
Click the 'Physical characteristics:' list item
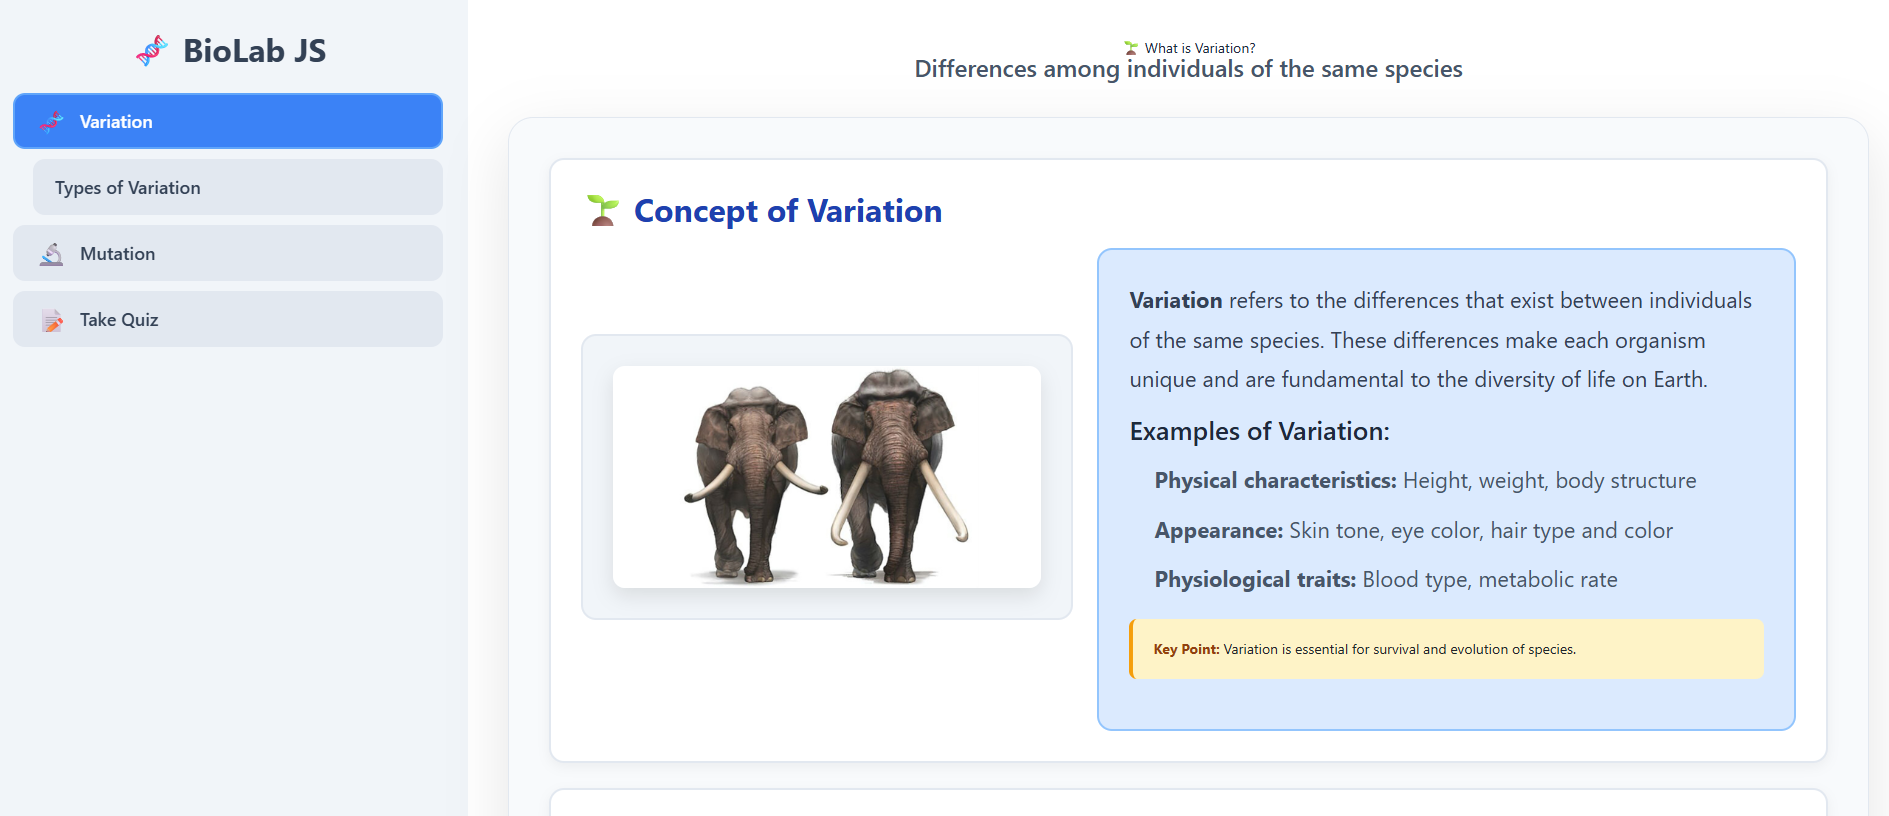click(1426, 481)
